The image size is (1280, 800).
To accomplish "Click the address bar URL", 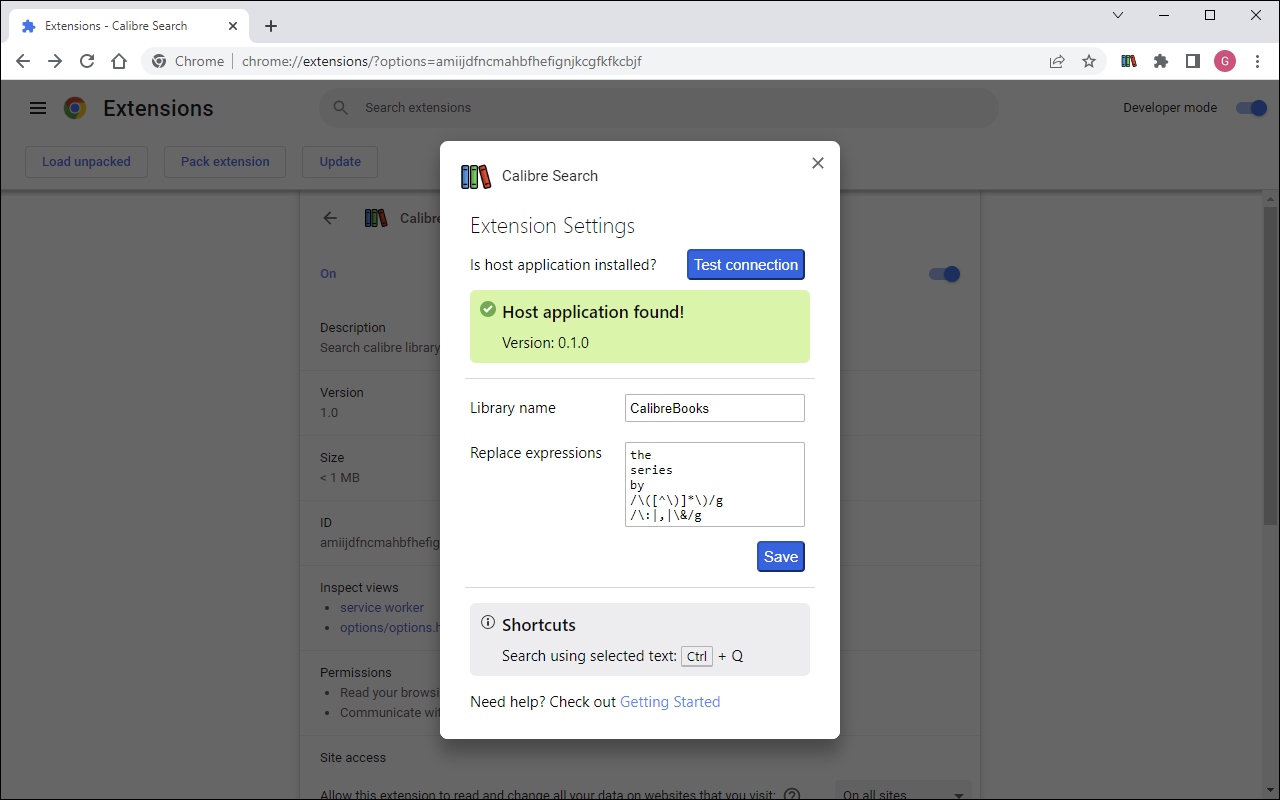I will (x=441, y=61).
